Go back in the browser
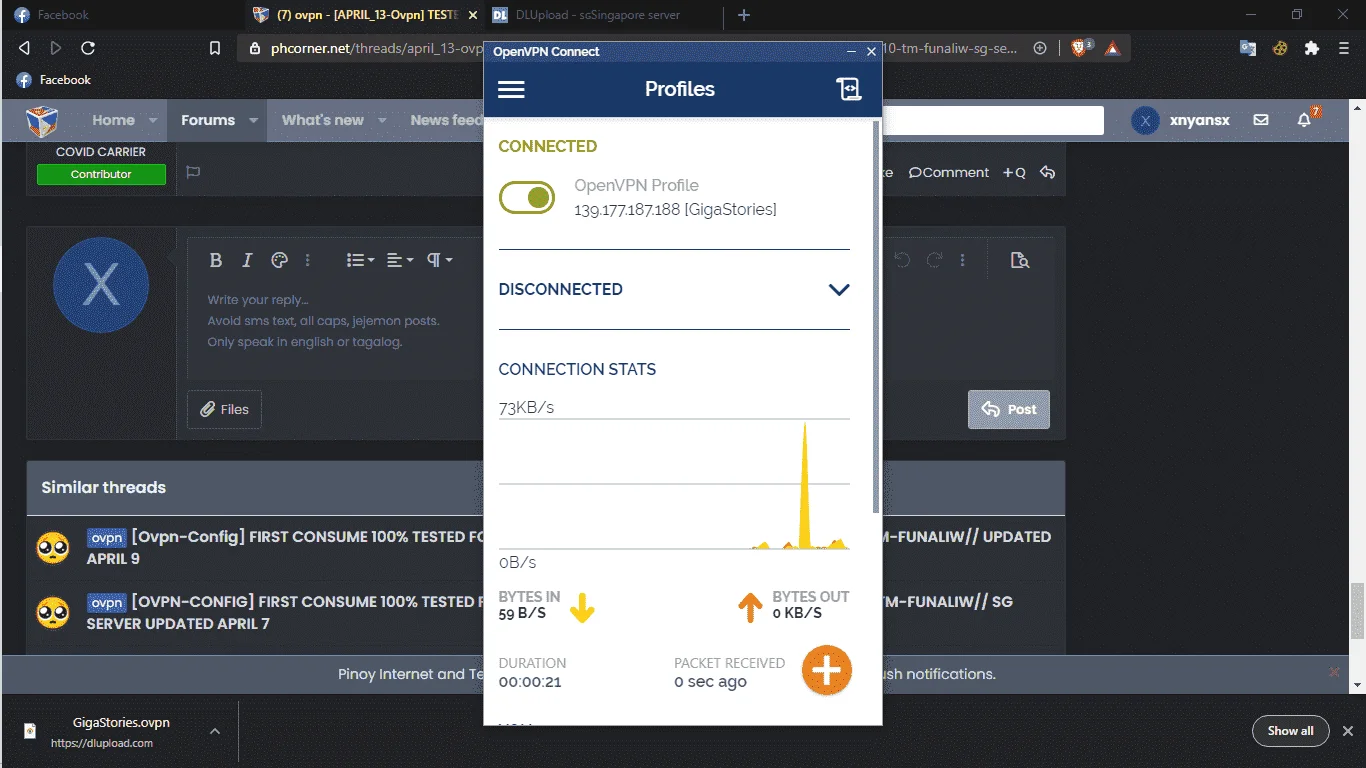 tap(24, 48)
